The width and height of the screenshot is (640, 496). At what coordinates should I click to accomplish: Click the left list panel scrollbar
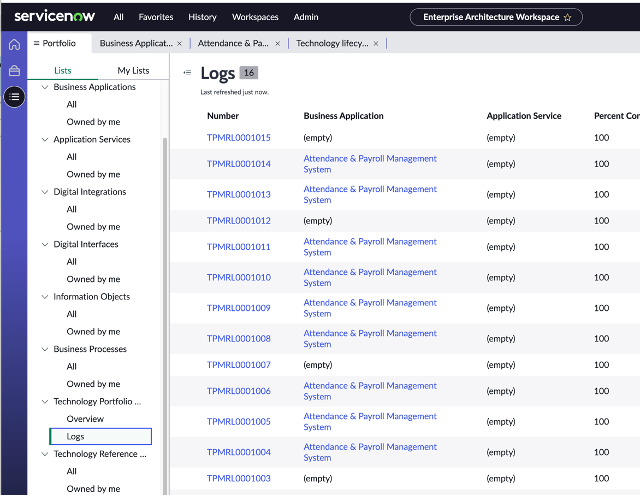point(165,314)
